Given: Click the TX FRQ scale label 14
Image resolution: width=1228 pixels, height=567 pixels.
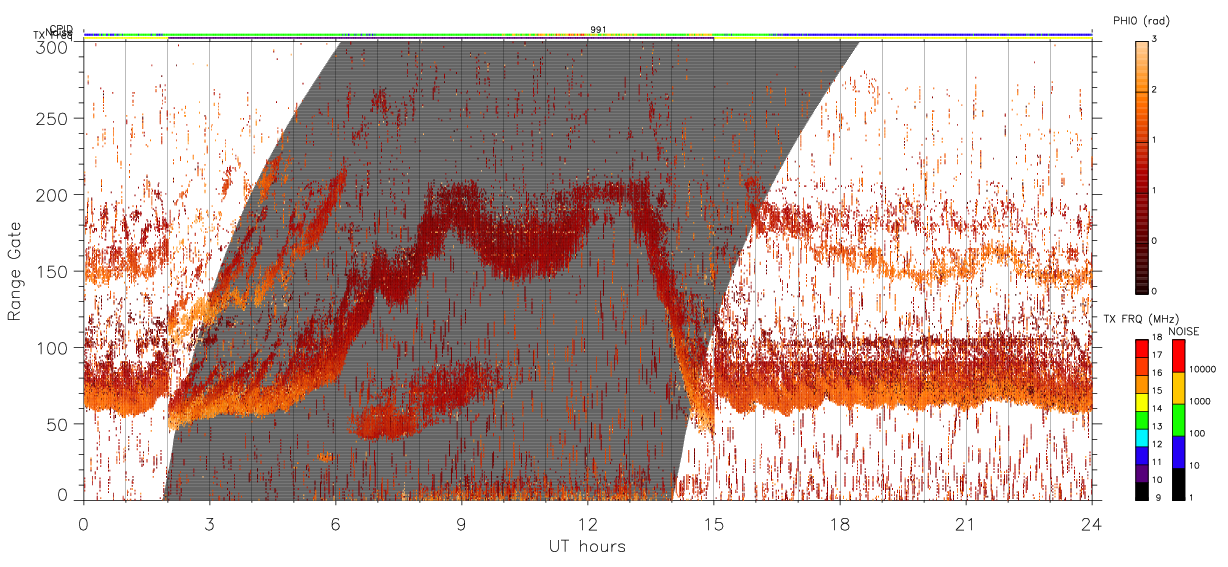Looking at the screenshot, I should coord(1158,408).
